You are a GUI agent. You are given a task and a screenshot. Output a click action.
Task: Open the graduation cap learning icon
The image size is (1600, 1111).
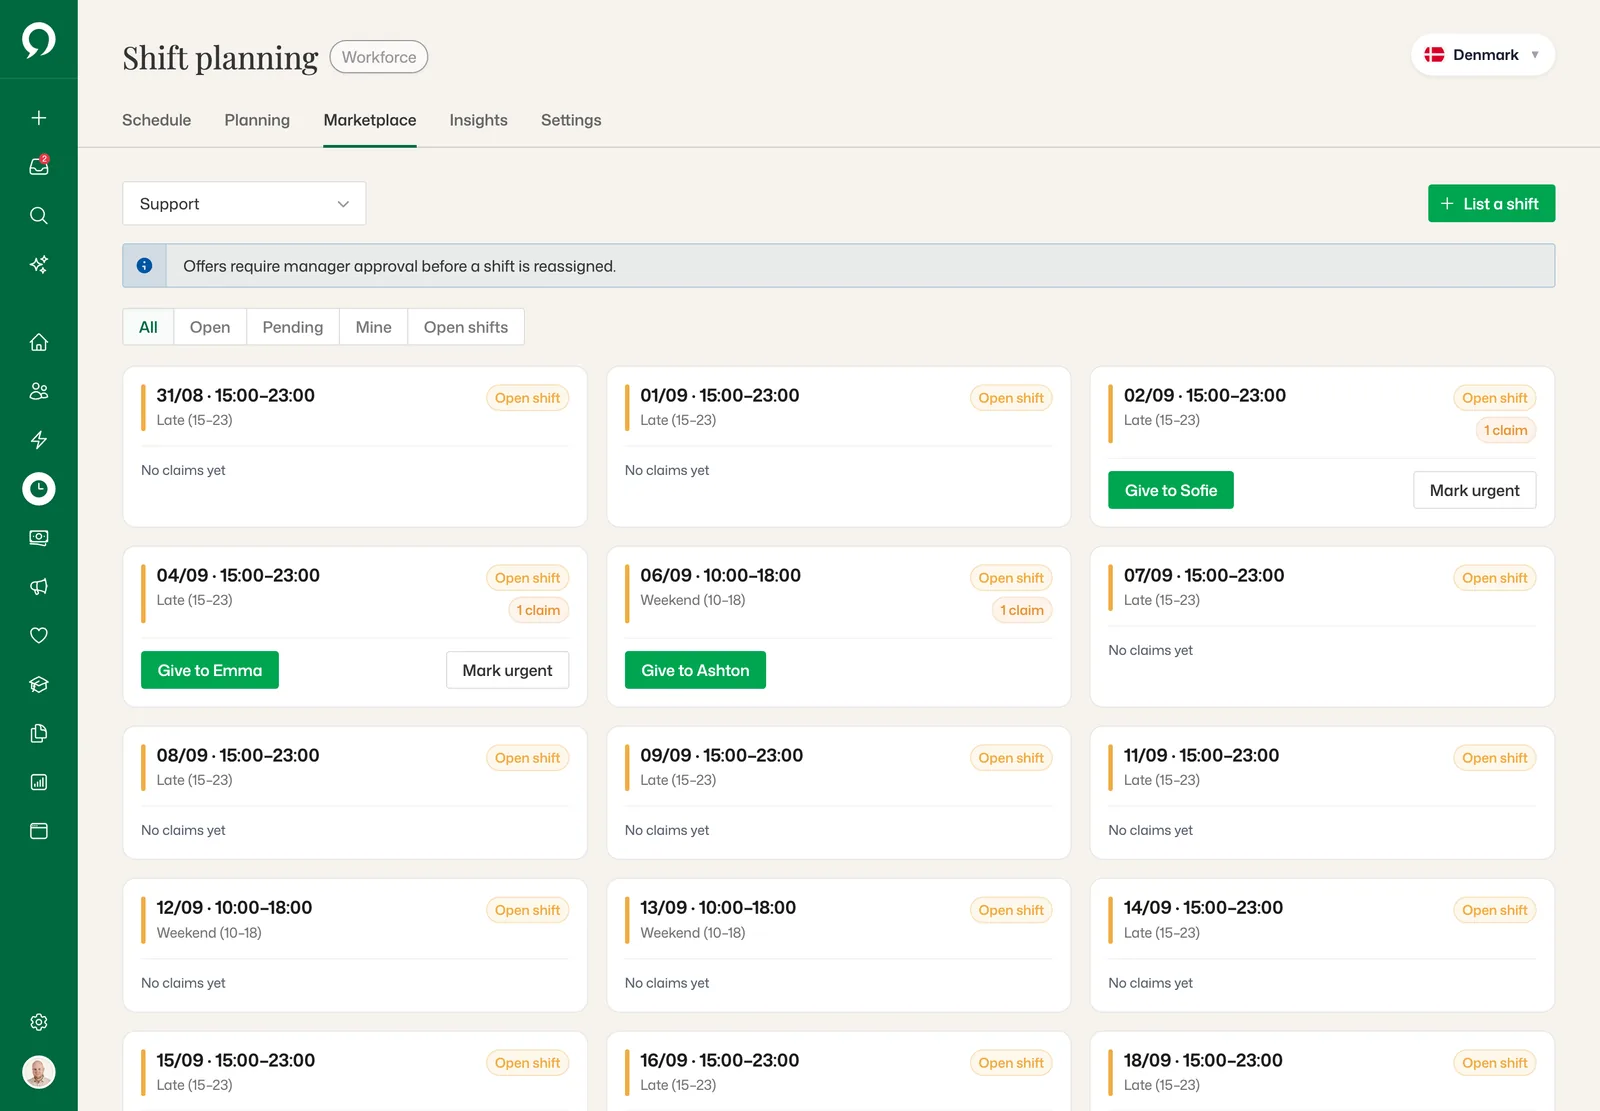39,684
